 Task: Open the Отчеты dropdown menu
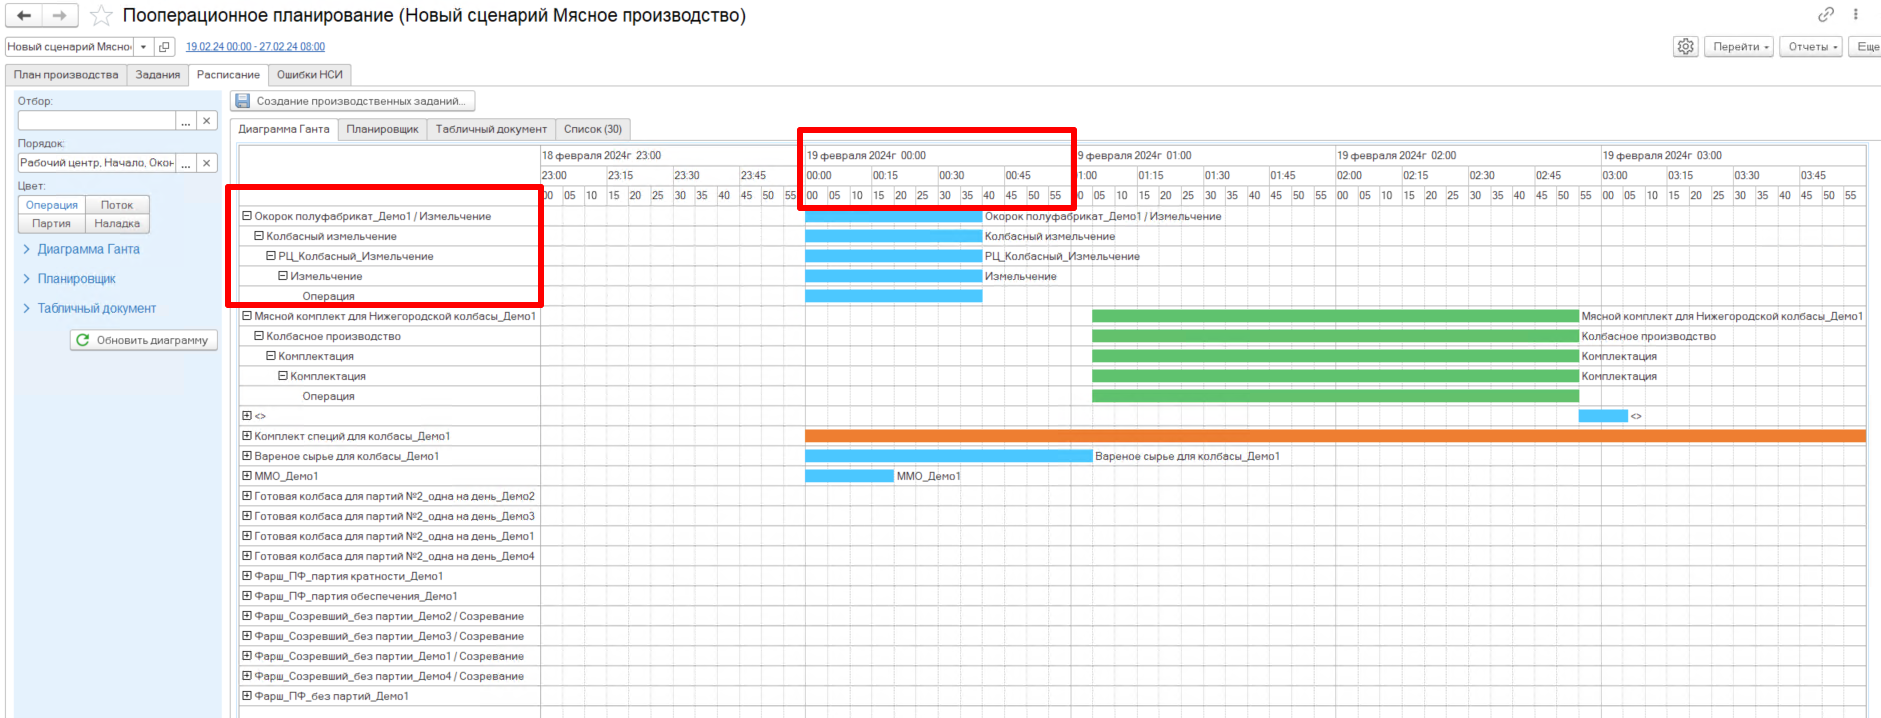coord(1812,47)
